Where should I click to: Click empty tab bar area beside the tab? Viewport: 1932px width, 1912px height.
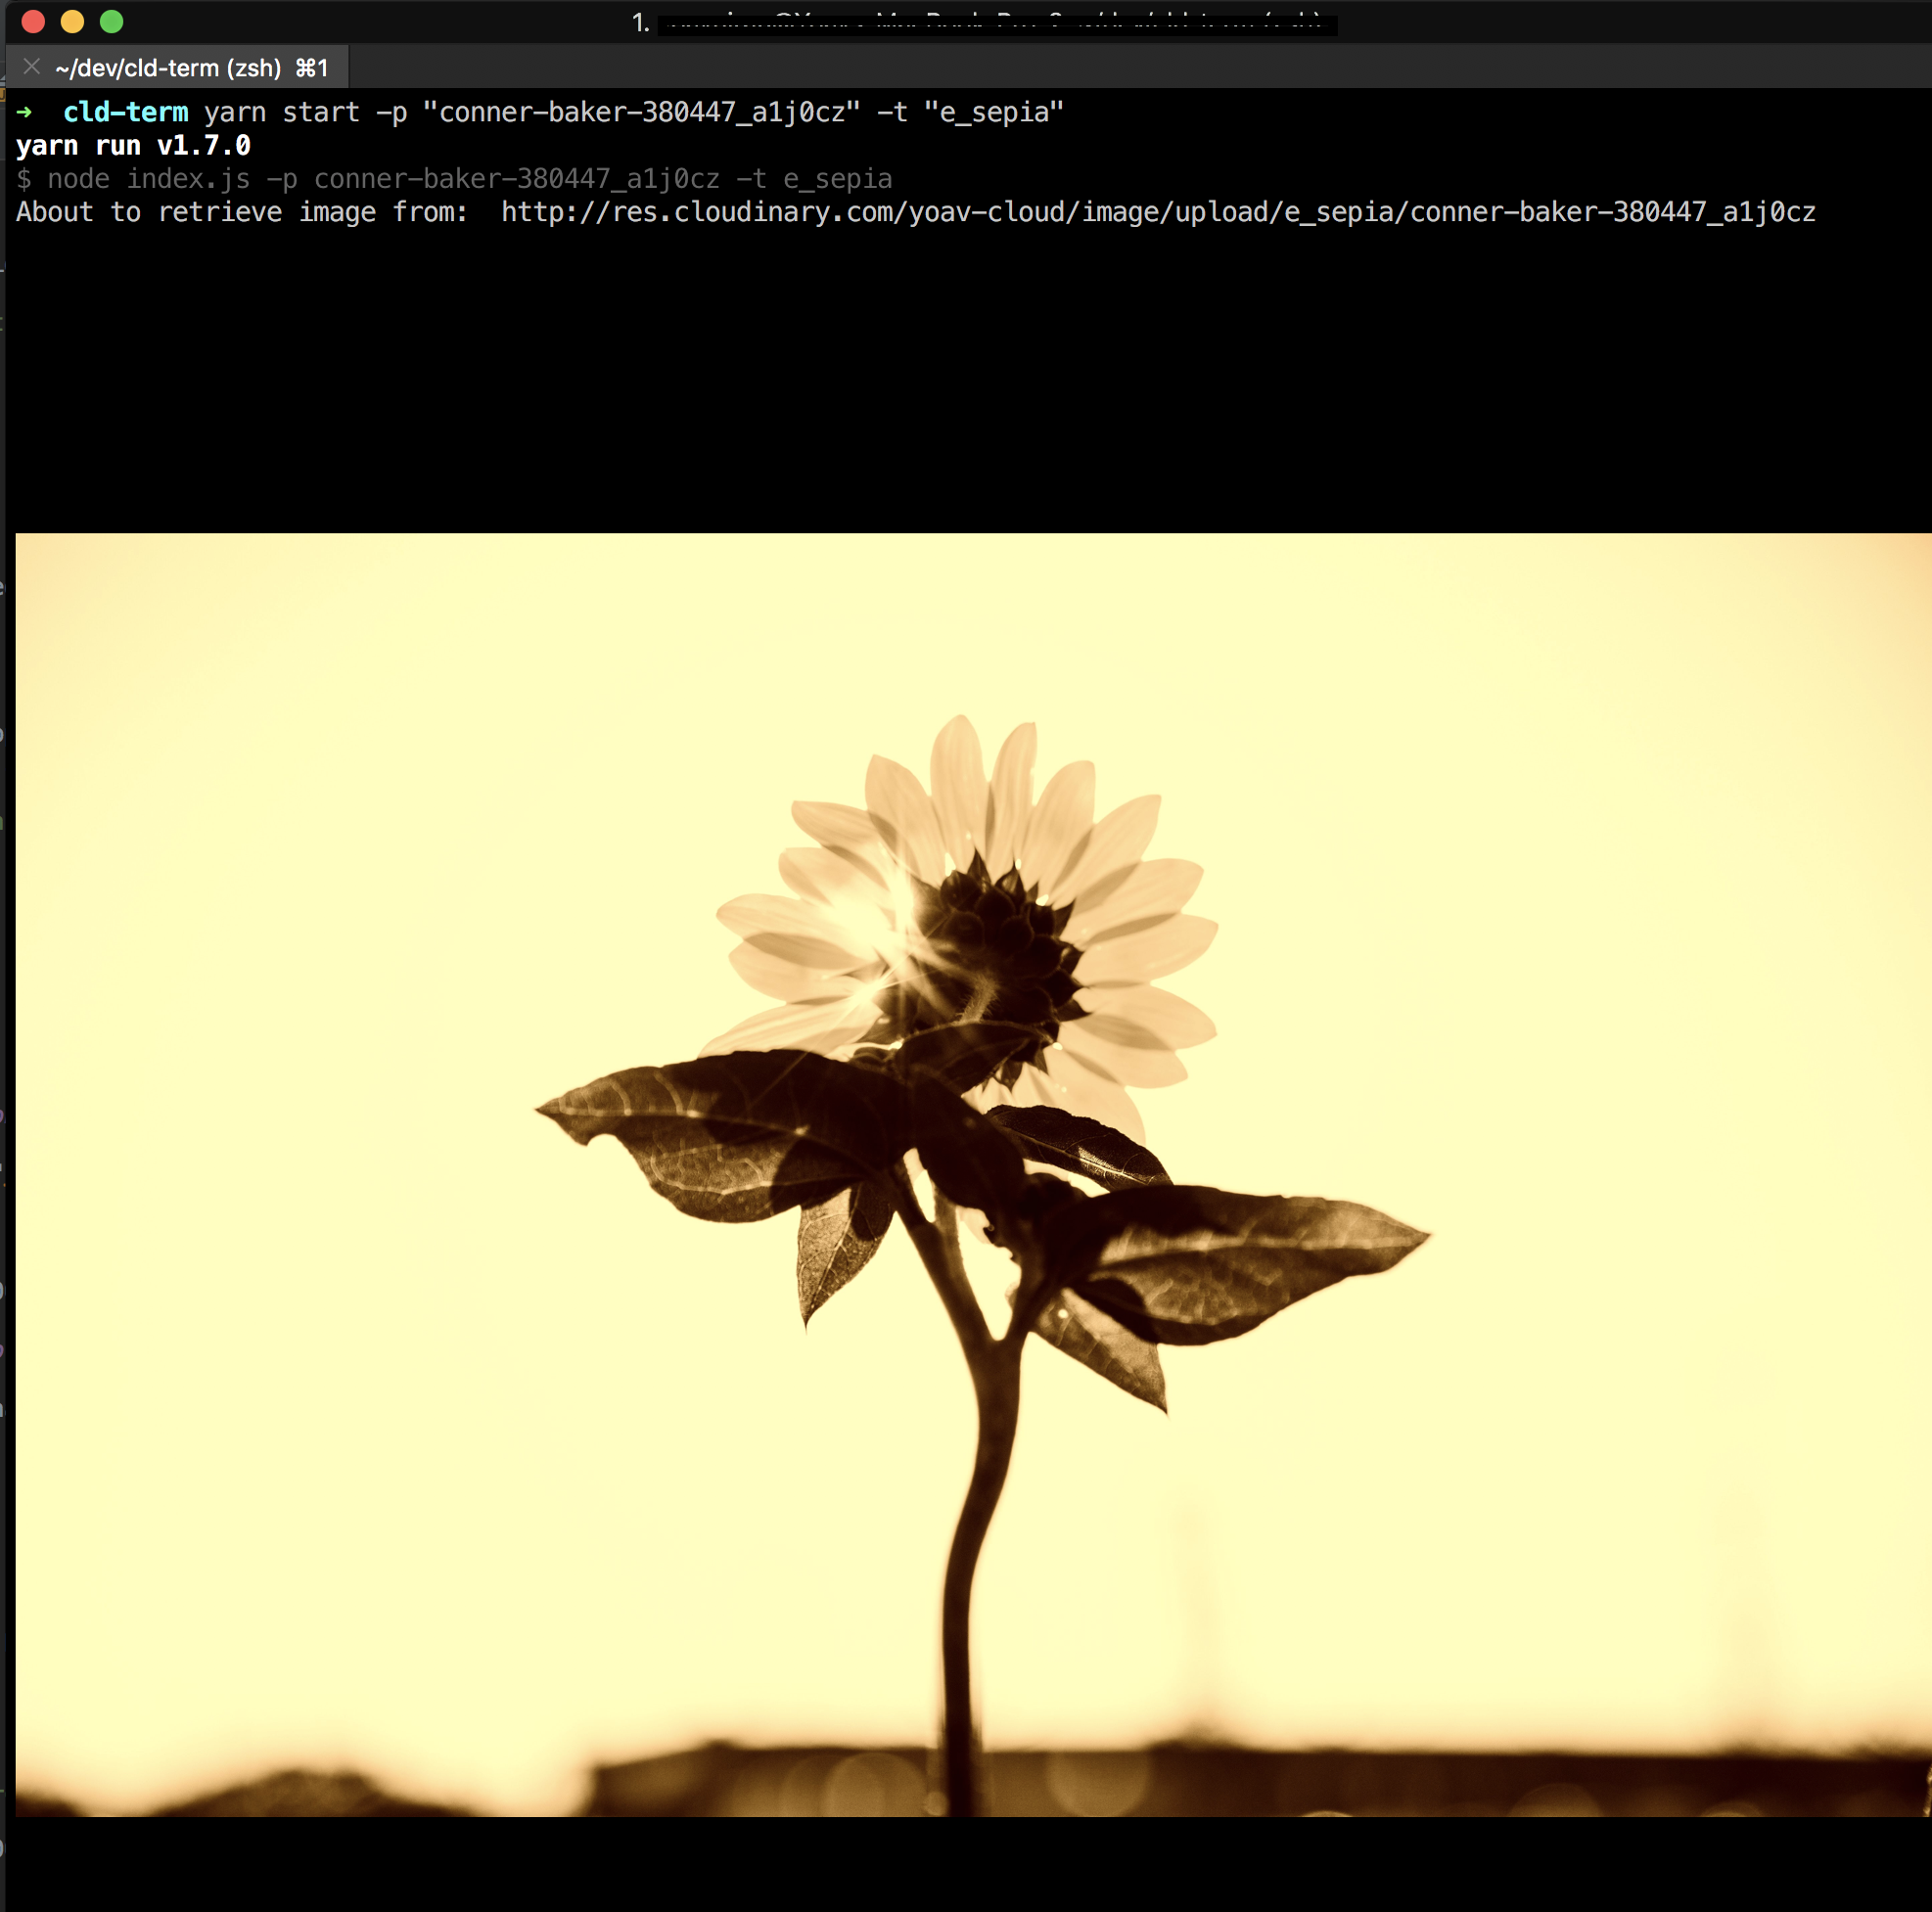tap(1100, 68)
